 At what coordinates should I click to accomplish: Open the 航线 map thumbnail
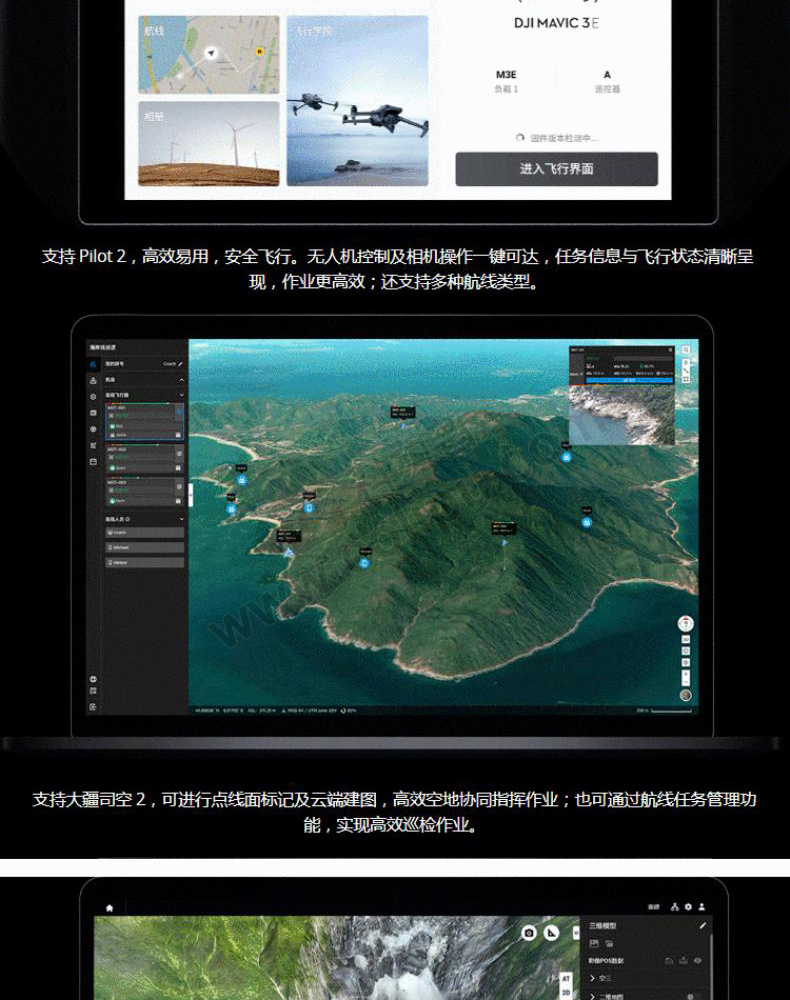point(209,55)
